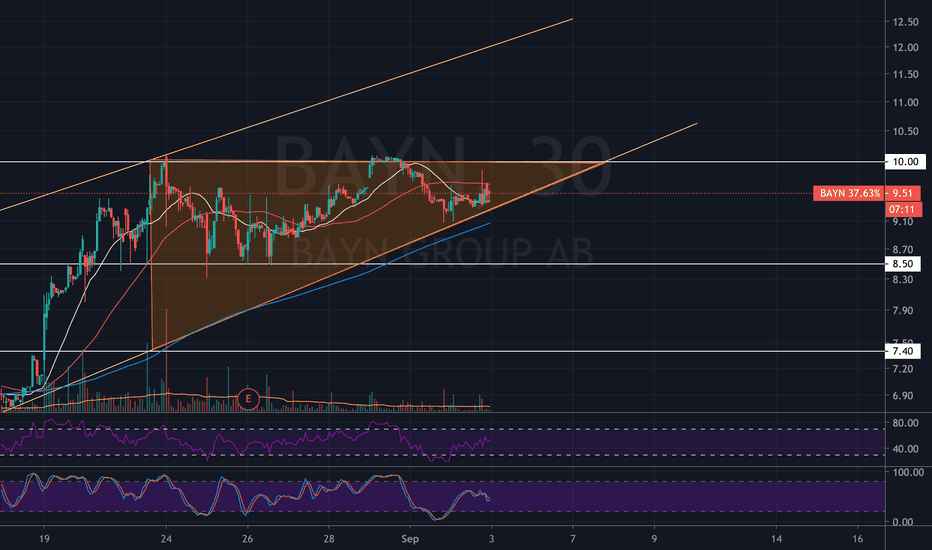Click the 6.90 price axis label
Image resolution: width=932 pixels, height=550 pixels.
tap(902, 395)
